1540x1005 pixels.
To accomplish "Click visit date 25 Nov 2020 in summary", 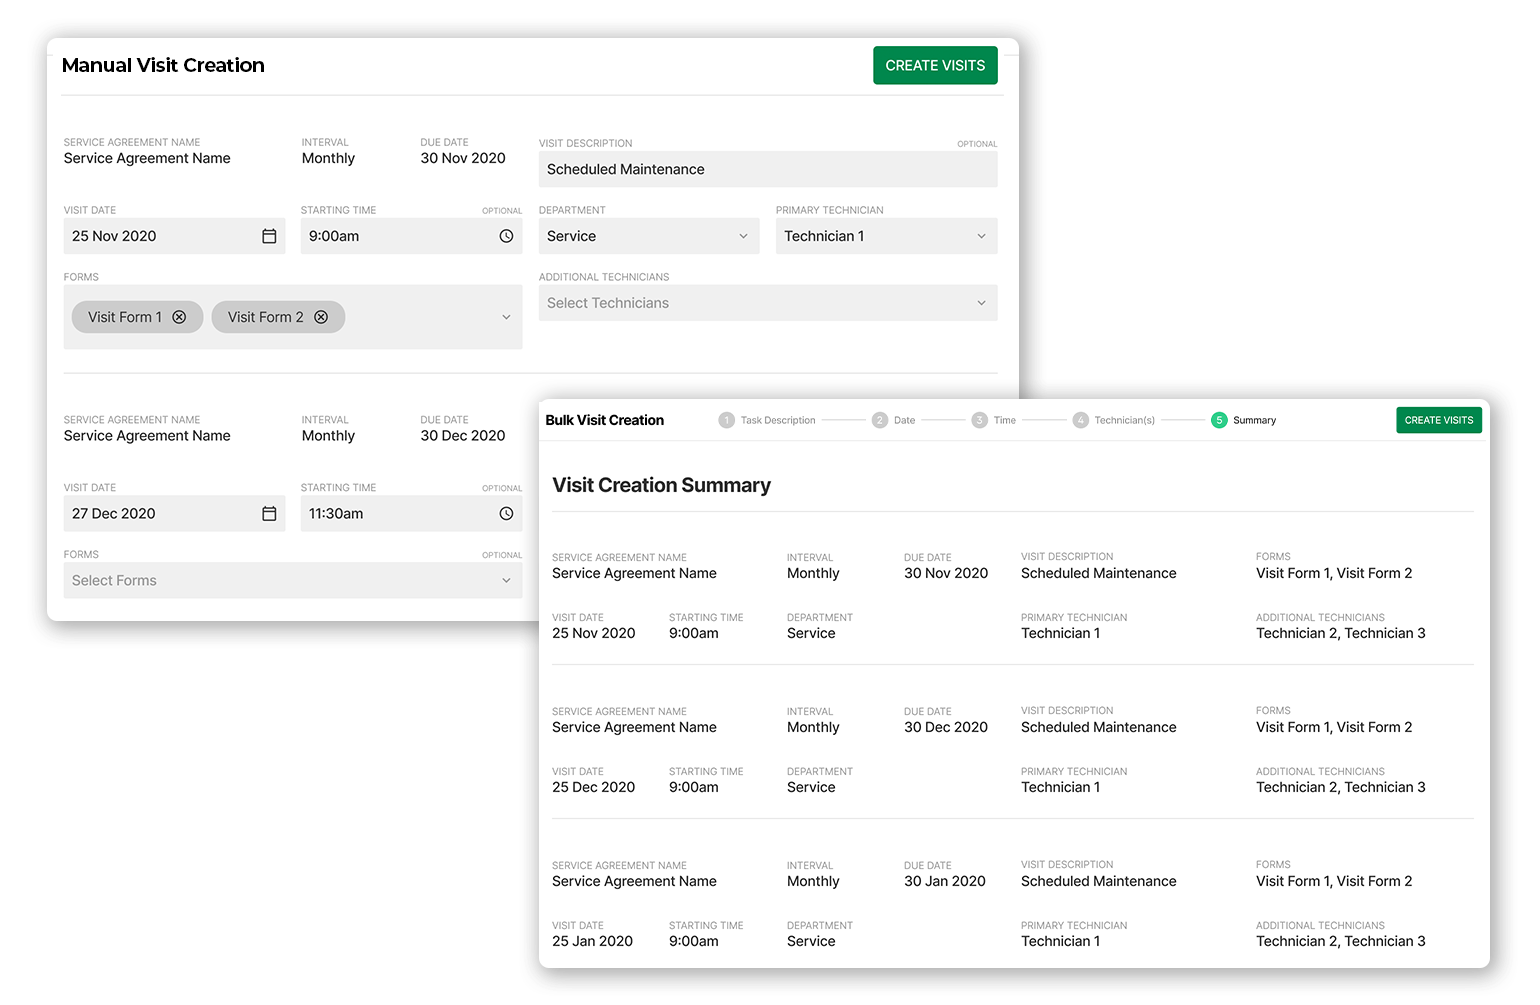I will [593, 633].
